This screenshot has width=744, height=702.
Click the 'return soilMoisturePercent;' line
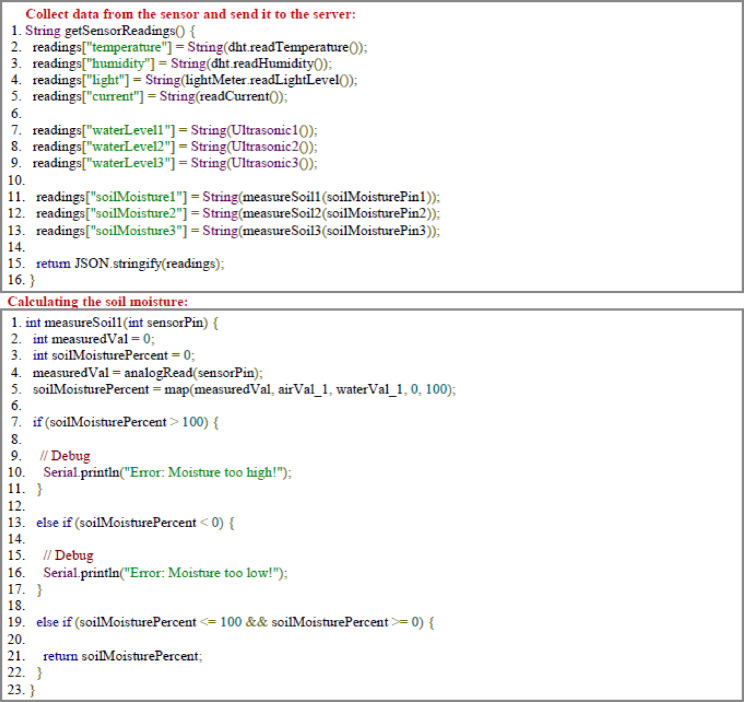[x=122, y=656]
